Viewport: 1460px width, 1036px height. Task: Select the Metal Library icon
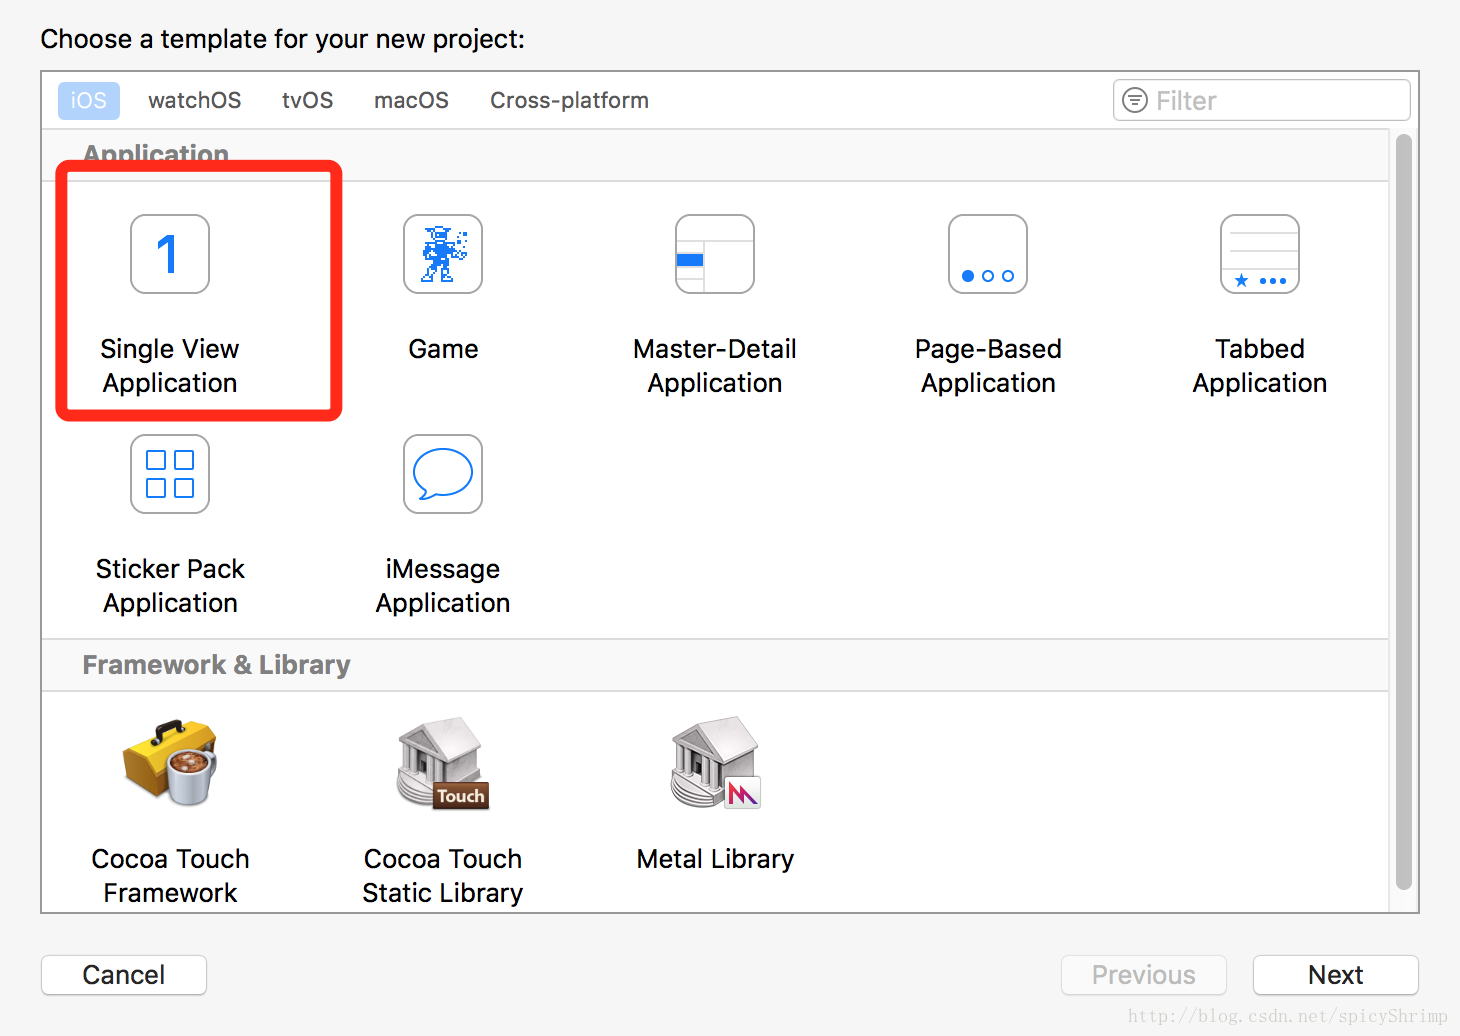pyautogui.click(x=715, y=763)
